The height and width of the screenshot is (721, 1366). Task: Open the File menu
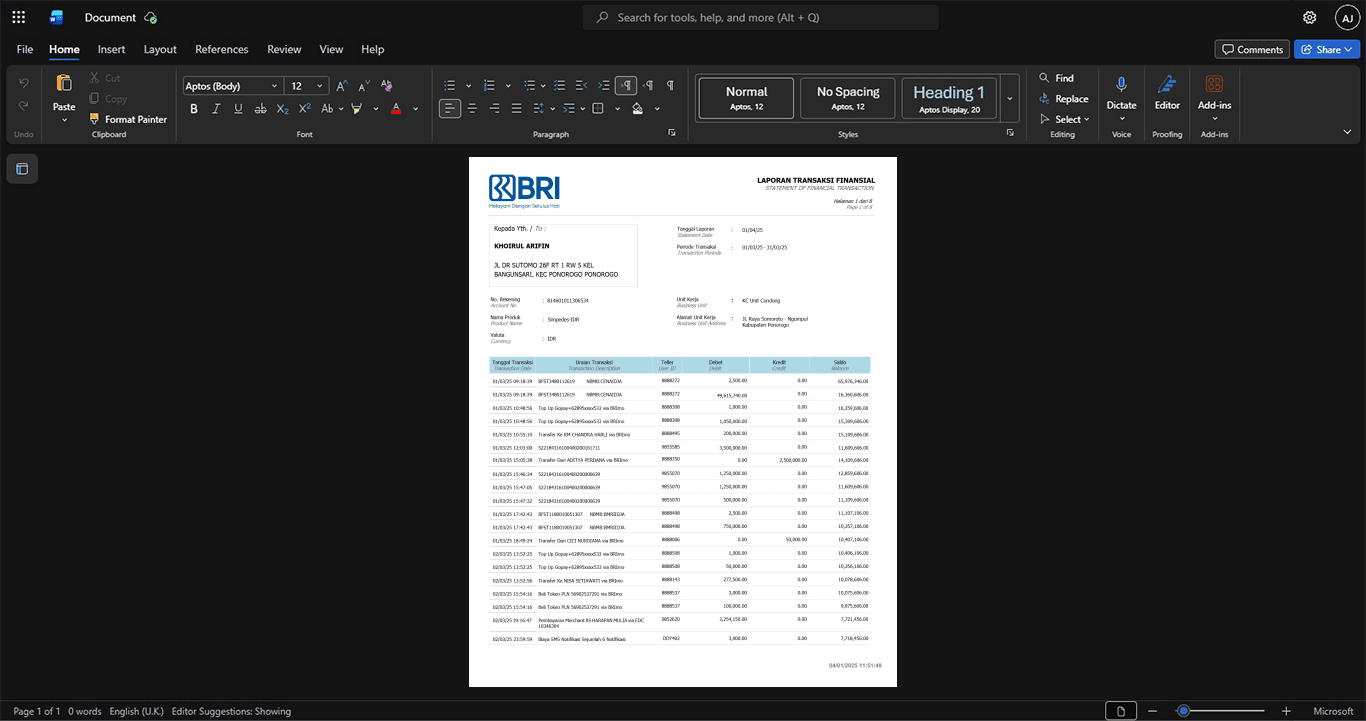[x=25, y=49]
